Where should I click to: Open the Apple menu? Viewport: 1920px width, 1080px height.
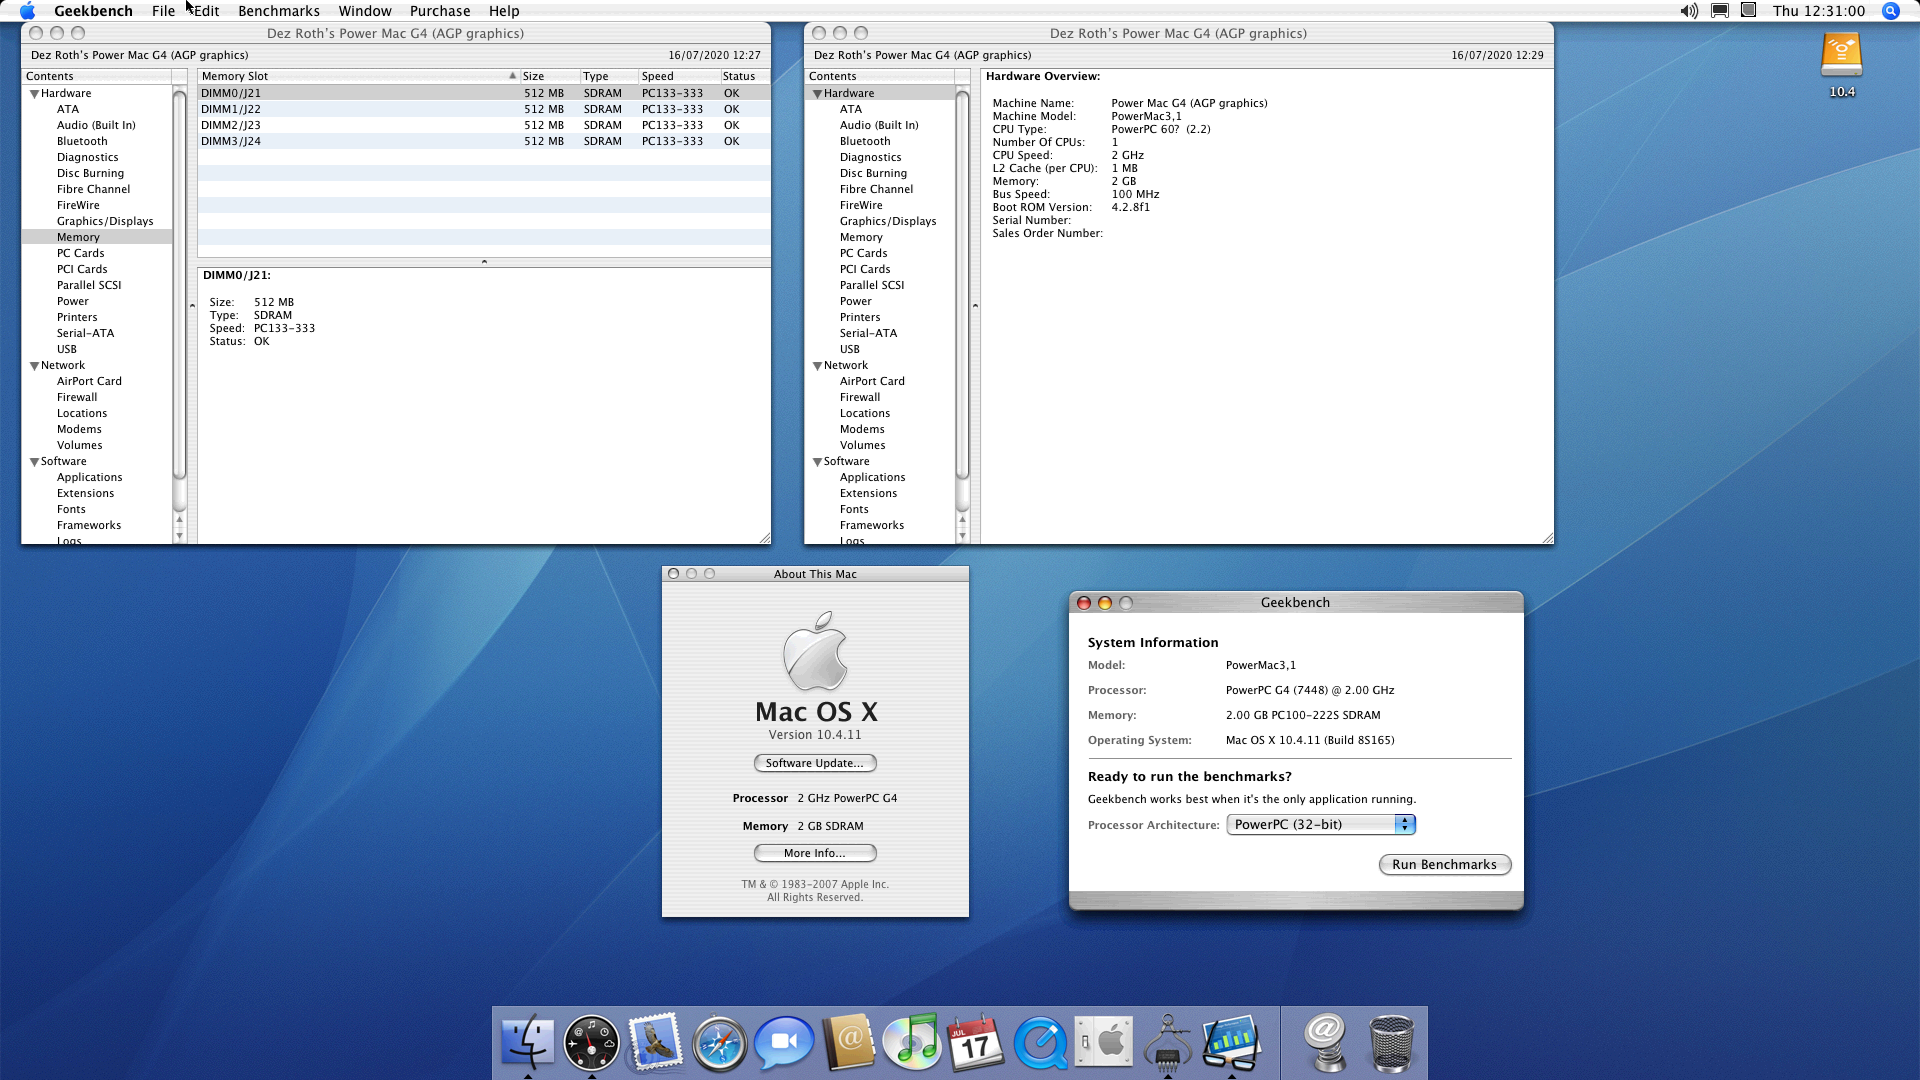click(x=27, y=11)
